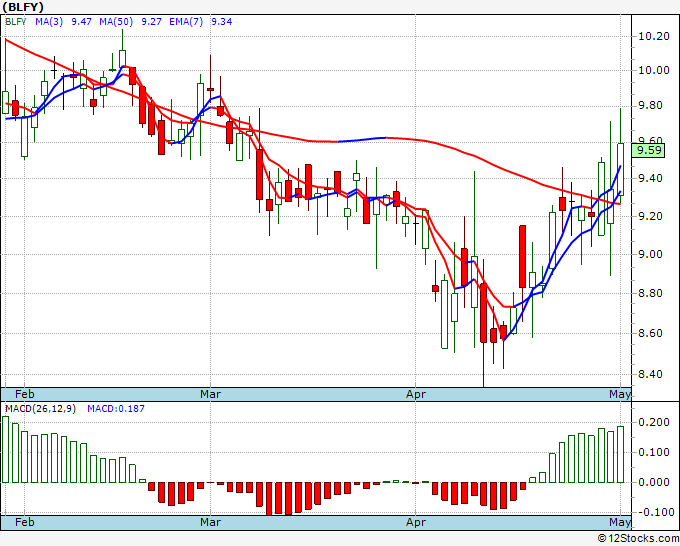The height and width of the screenshot is (546, 680).
Task: Click Mar on the MACD panel axis
Action: point(210,522)
